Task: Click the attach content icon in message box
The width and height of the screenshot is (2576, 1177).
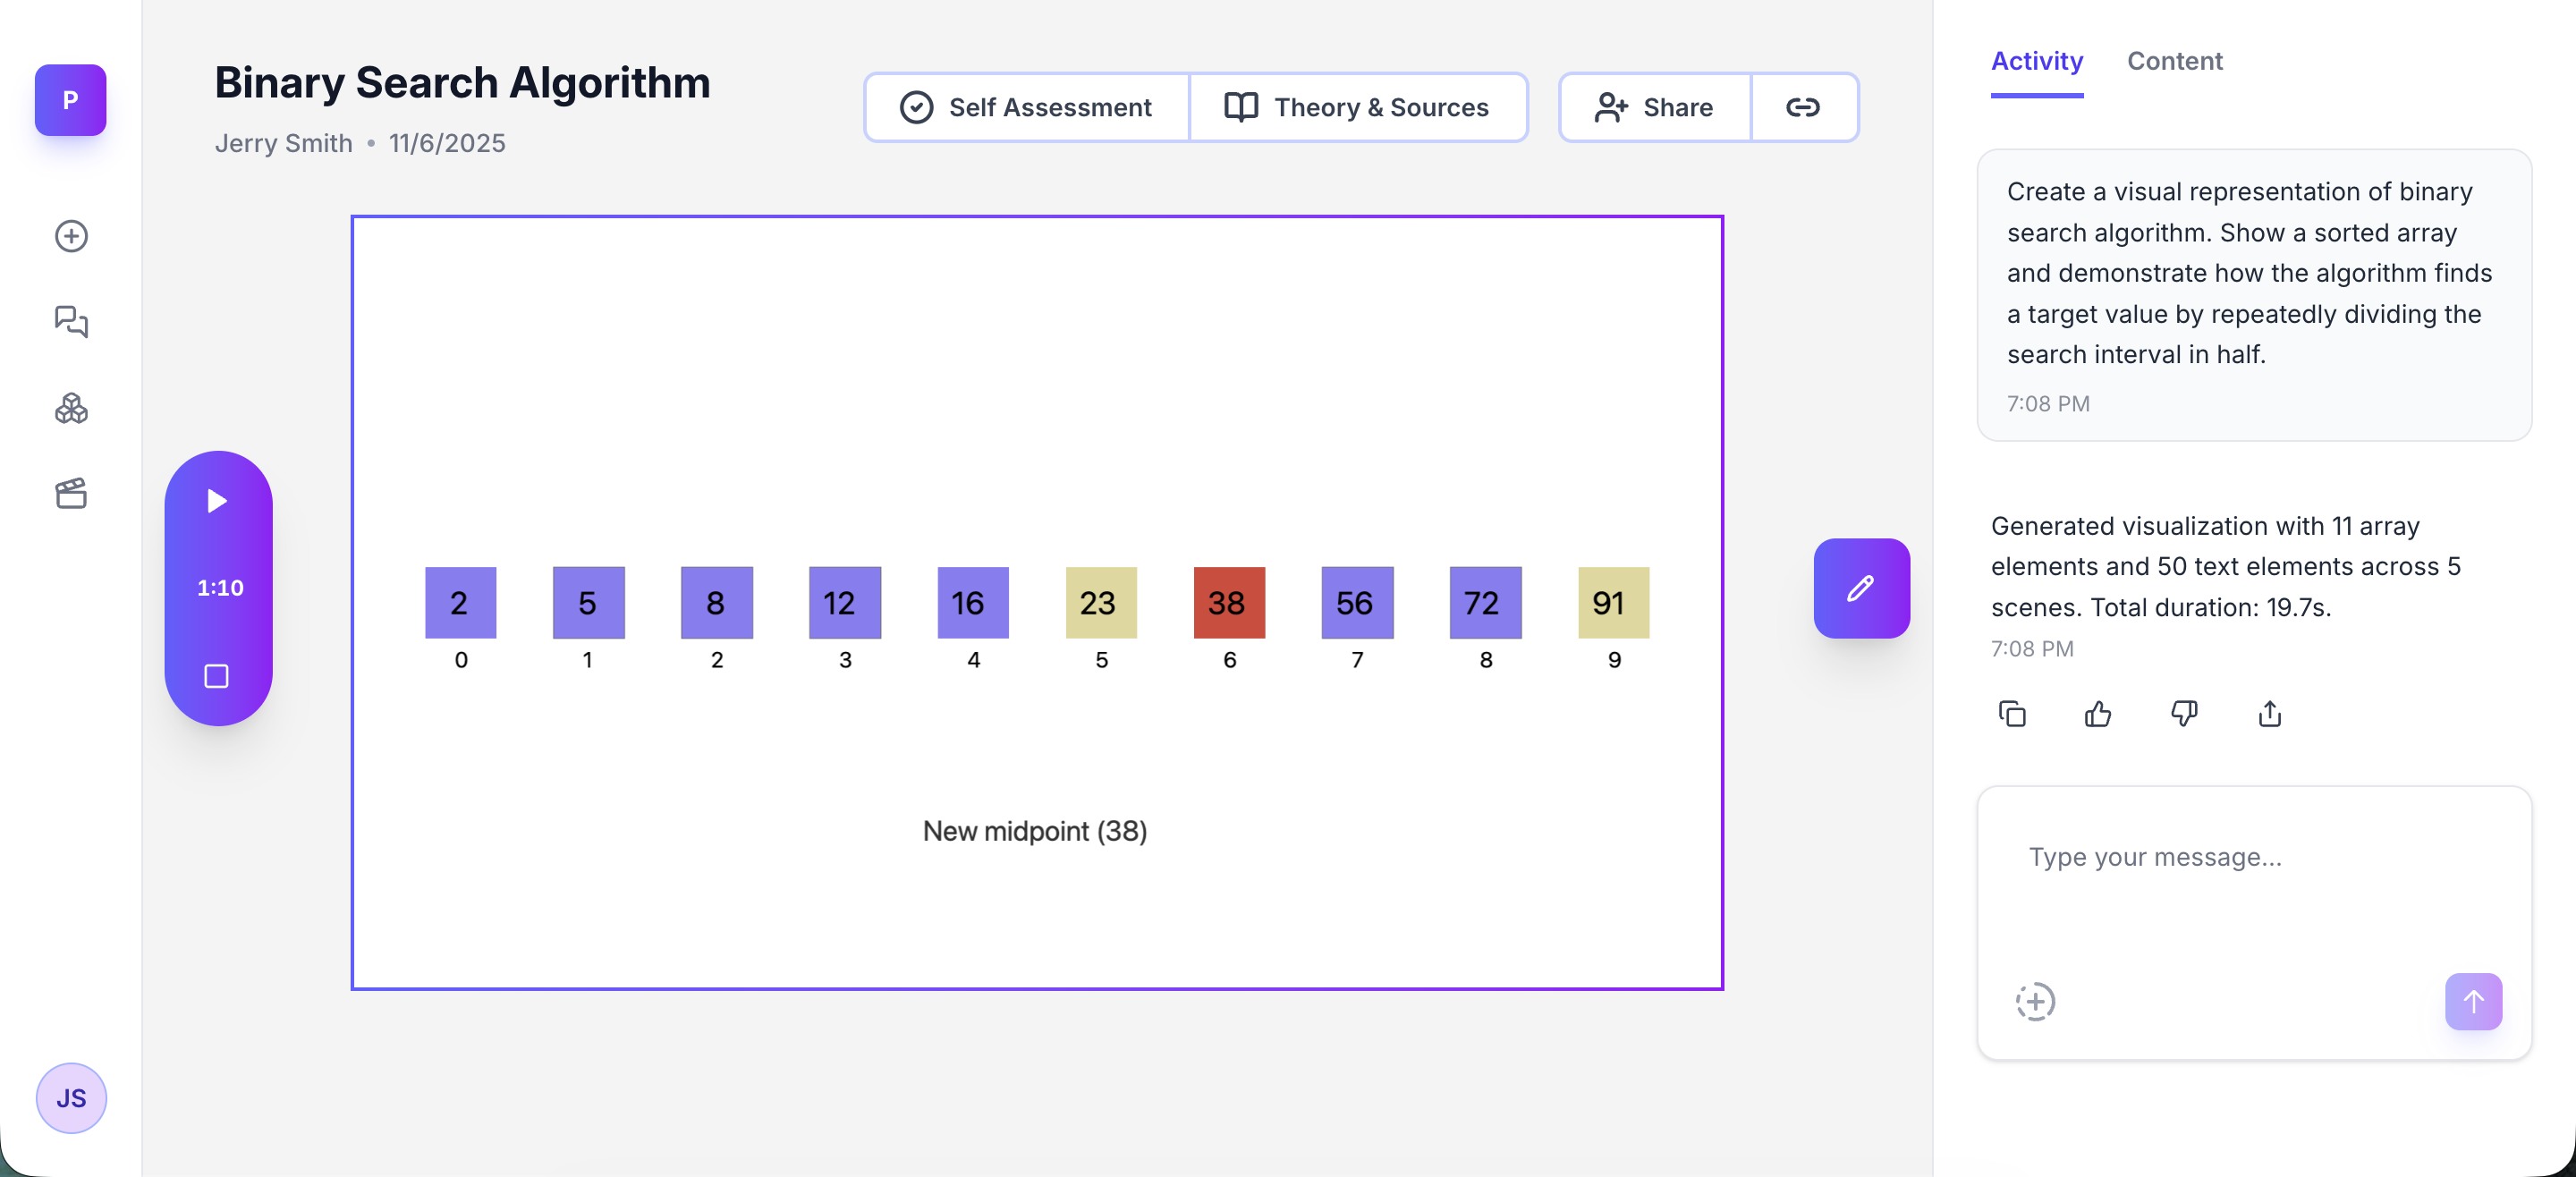Action: coord(2035,1001)
